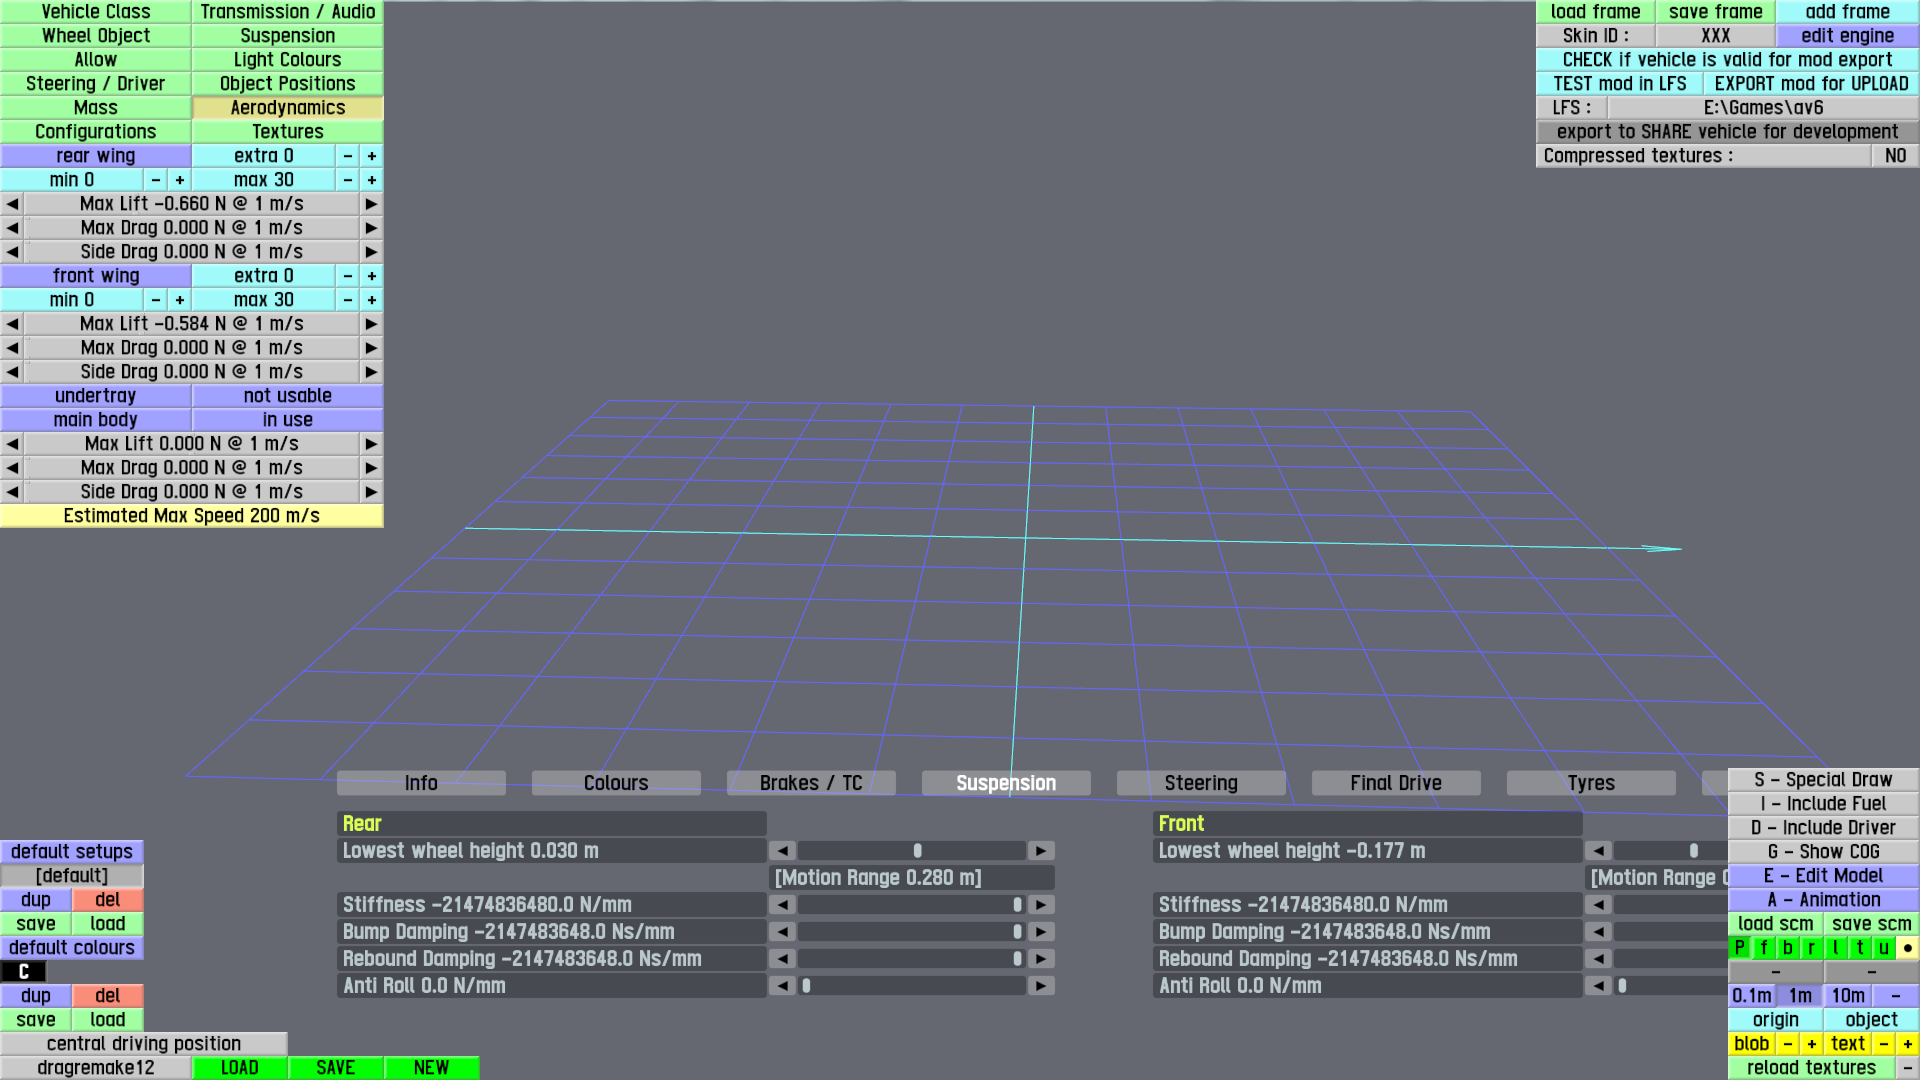
Task: Toggle I - Include Fuel option
Action: coord(1823,804)
